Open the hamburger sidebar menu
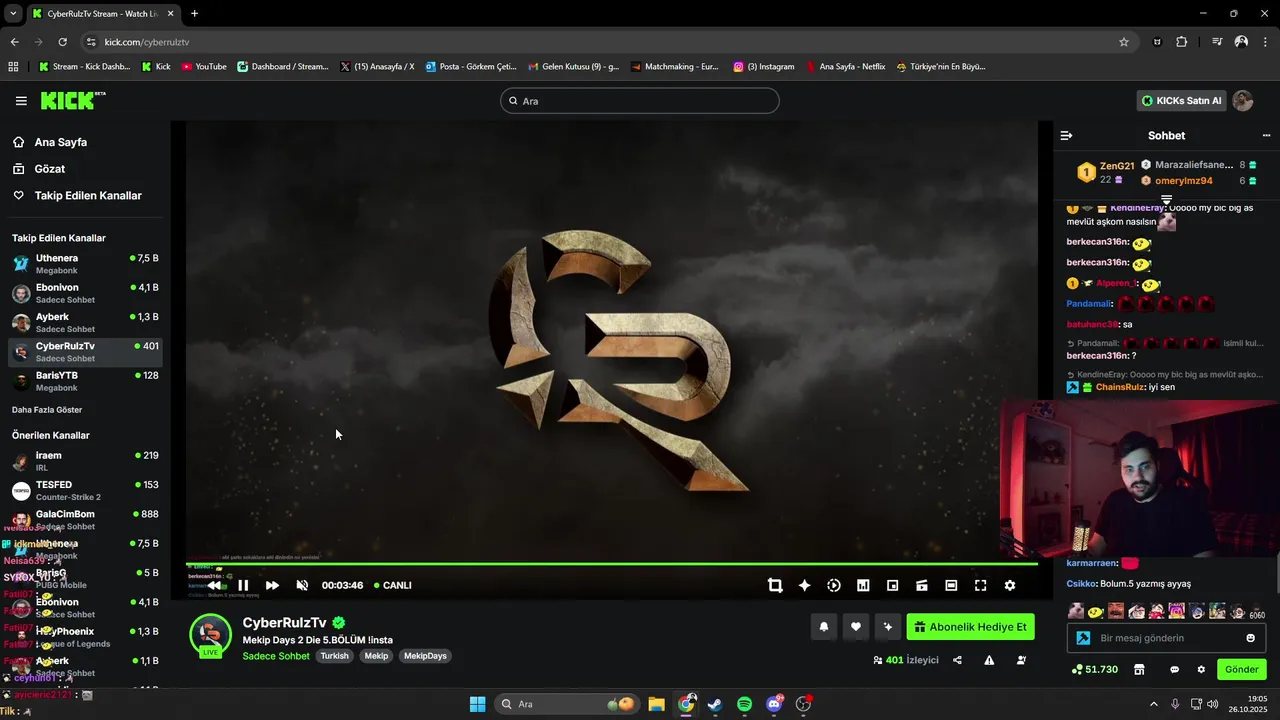The width and height of the screenshot is (1280, 720). 21,101
